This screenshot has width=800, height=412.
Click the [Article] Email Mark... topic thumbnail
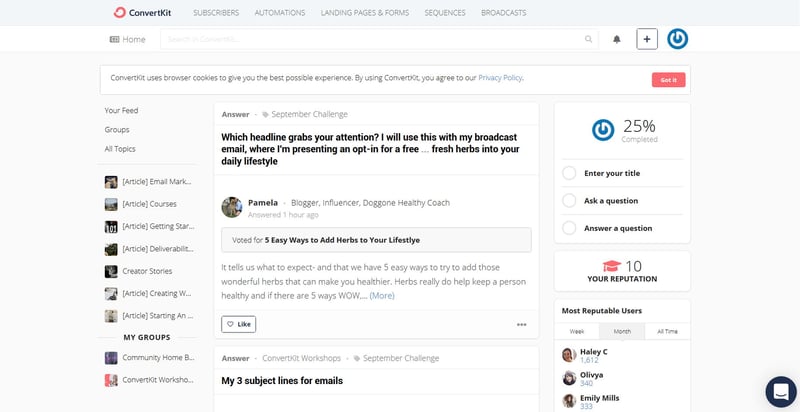coord(111,182)
